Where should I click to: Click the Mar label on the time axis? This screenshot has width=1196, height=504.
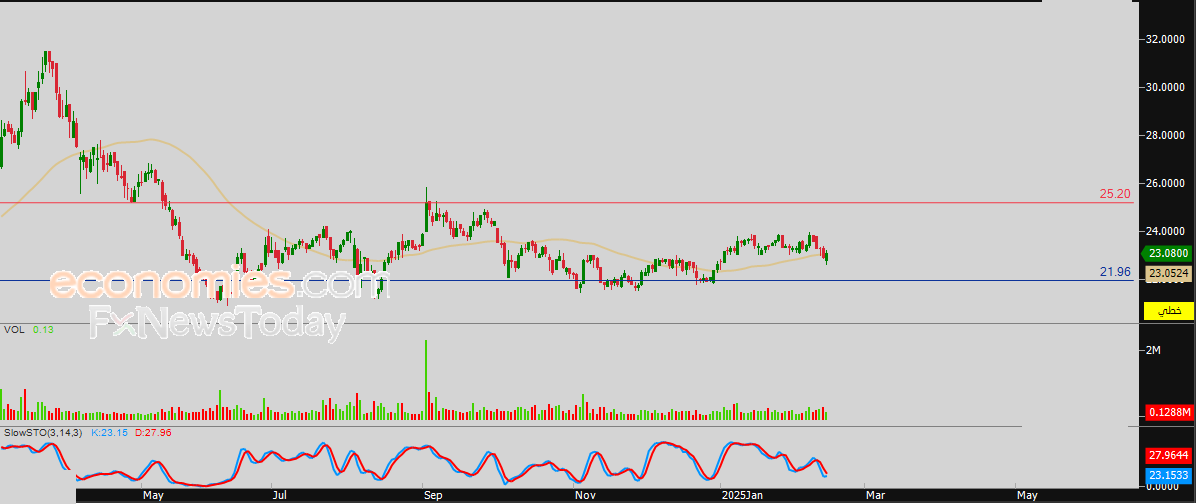(x=875, y=496)
